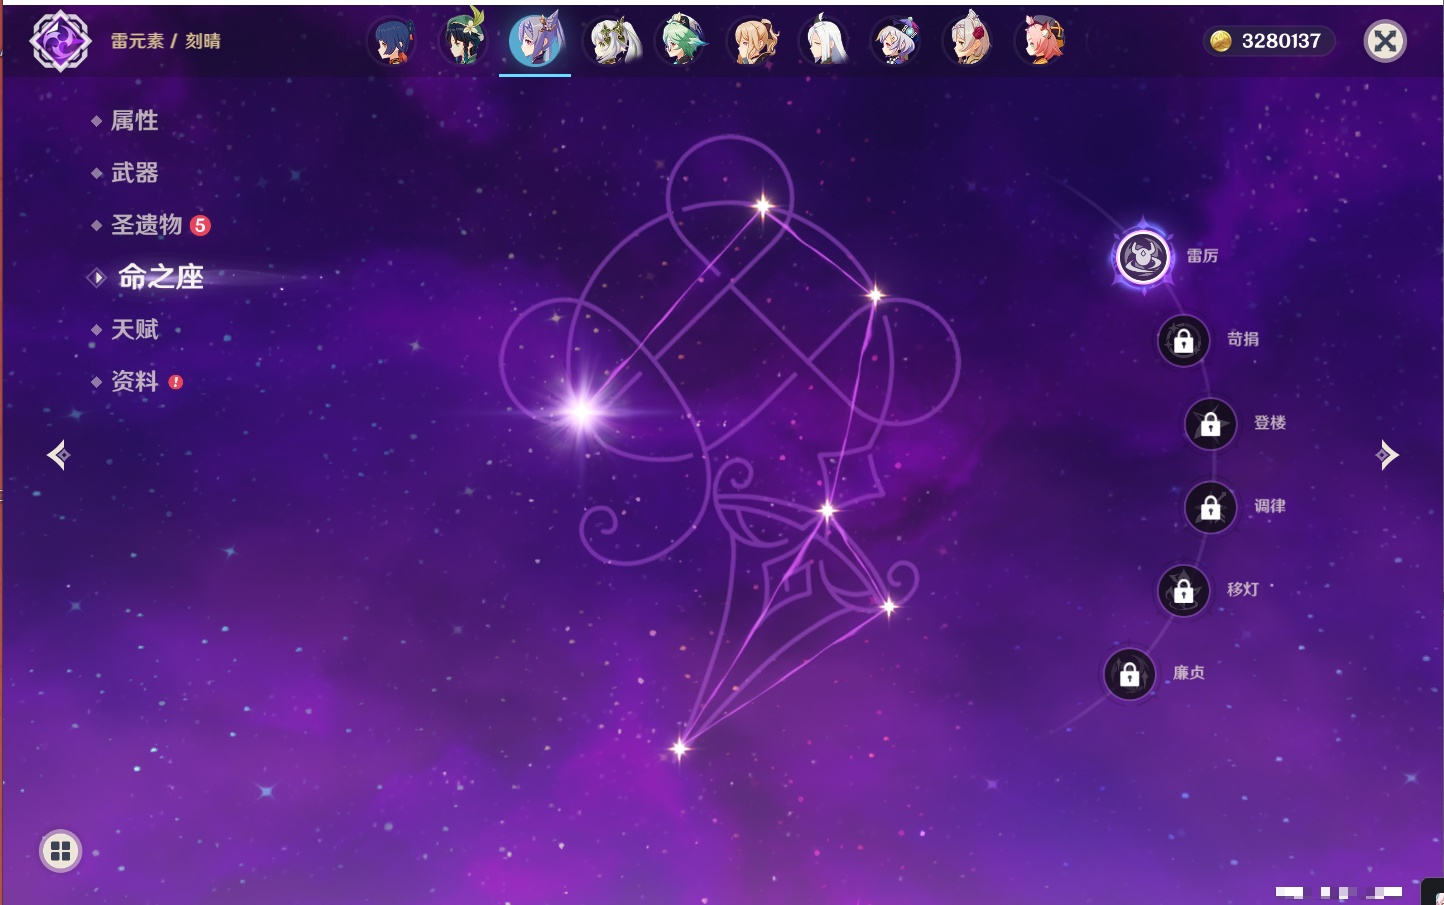Click the 移灯 constellation label
The image size is (1444, 905).
(1243, 589)
